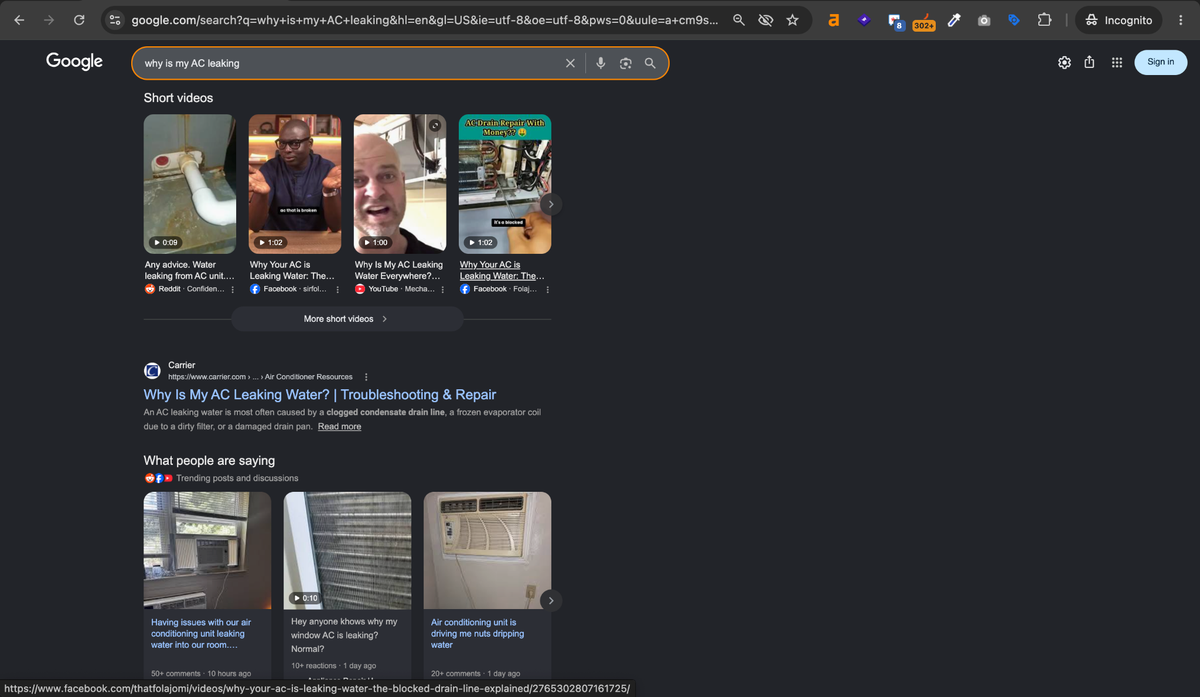Open Google quick settings gear
Image resolution: width=1200 pixels, height=697 pixels.
1064,63
